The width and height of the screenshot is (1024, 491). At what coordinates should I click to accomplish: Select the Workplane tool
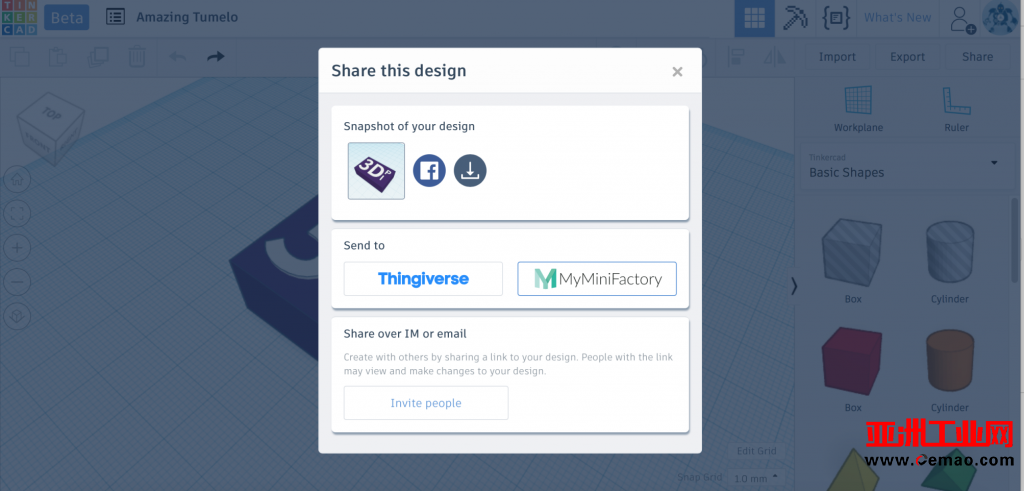[x=858, y=109]
